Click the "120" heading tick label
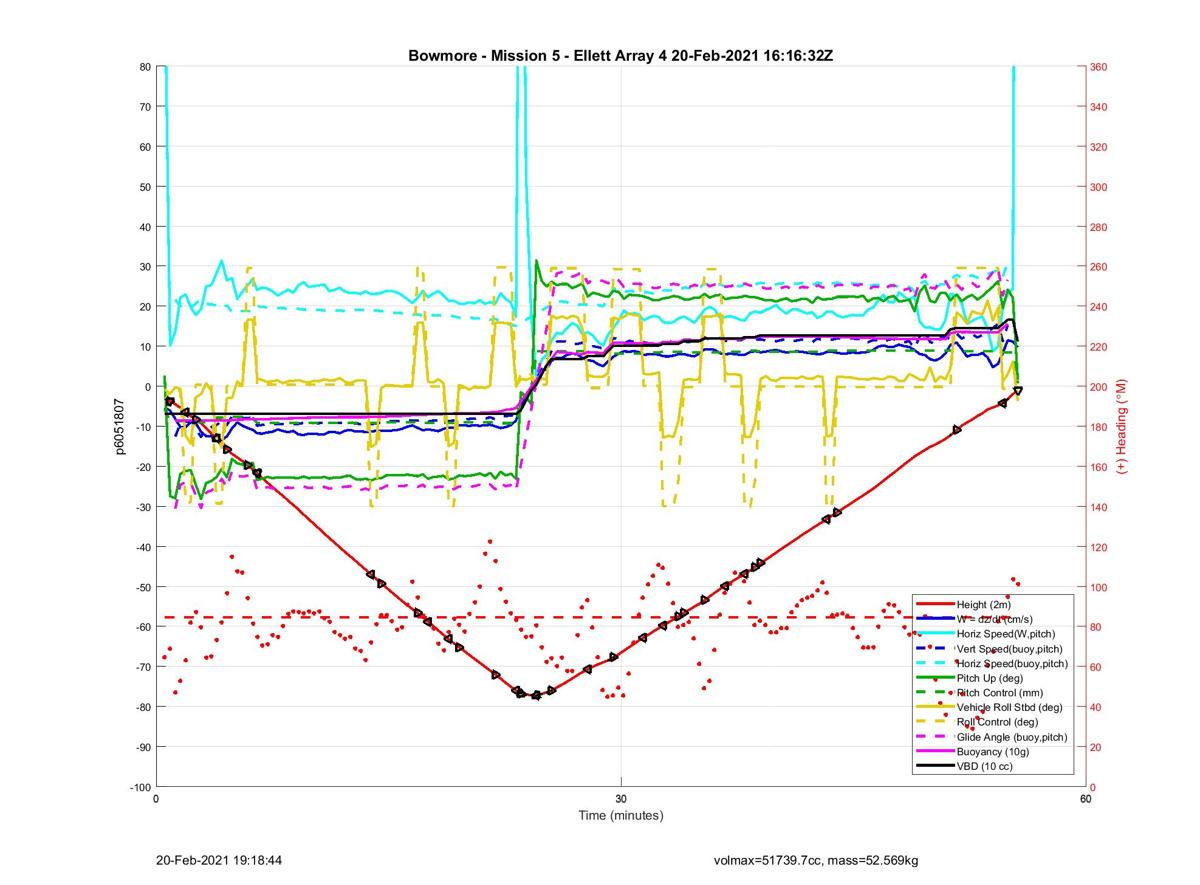 (x=1100, y=547)
